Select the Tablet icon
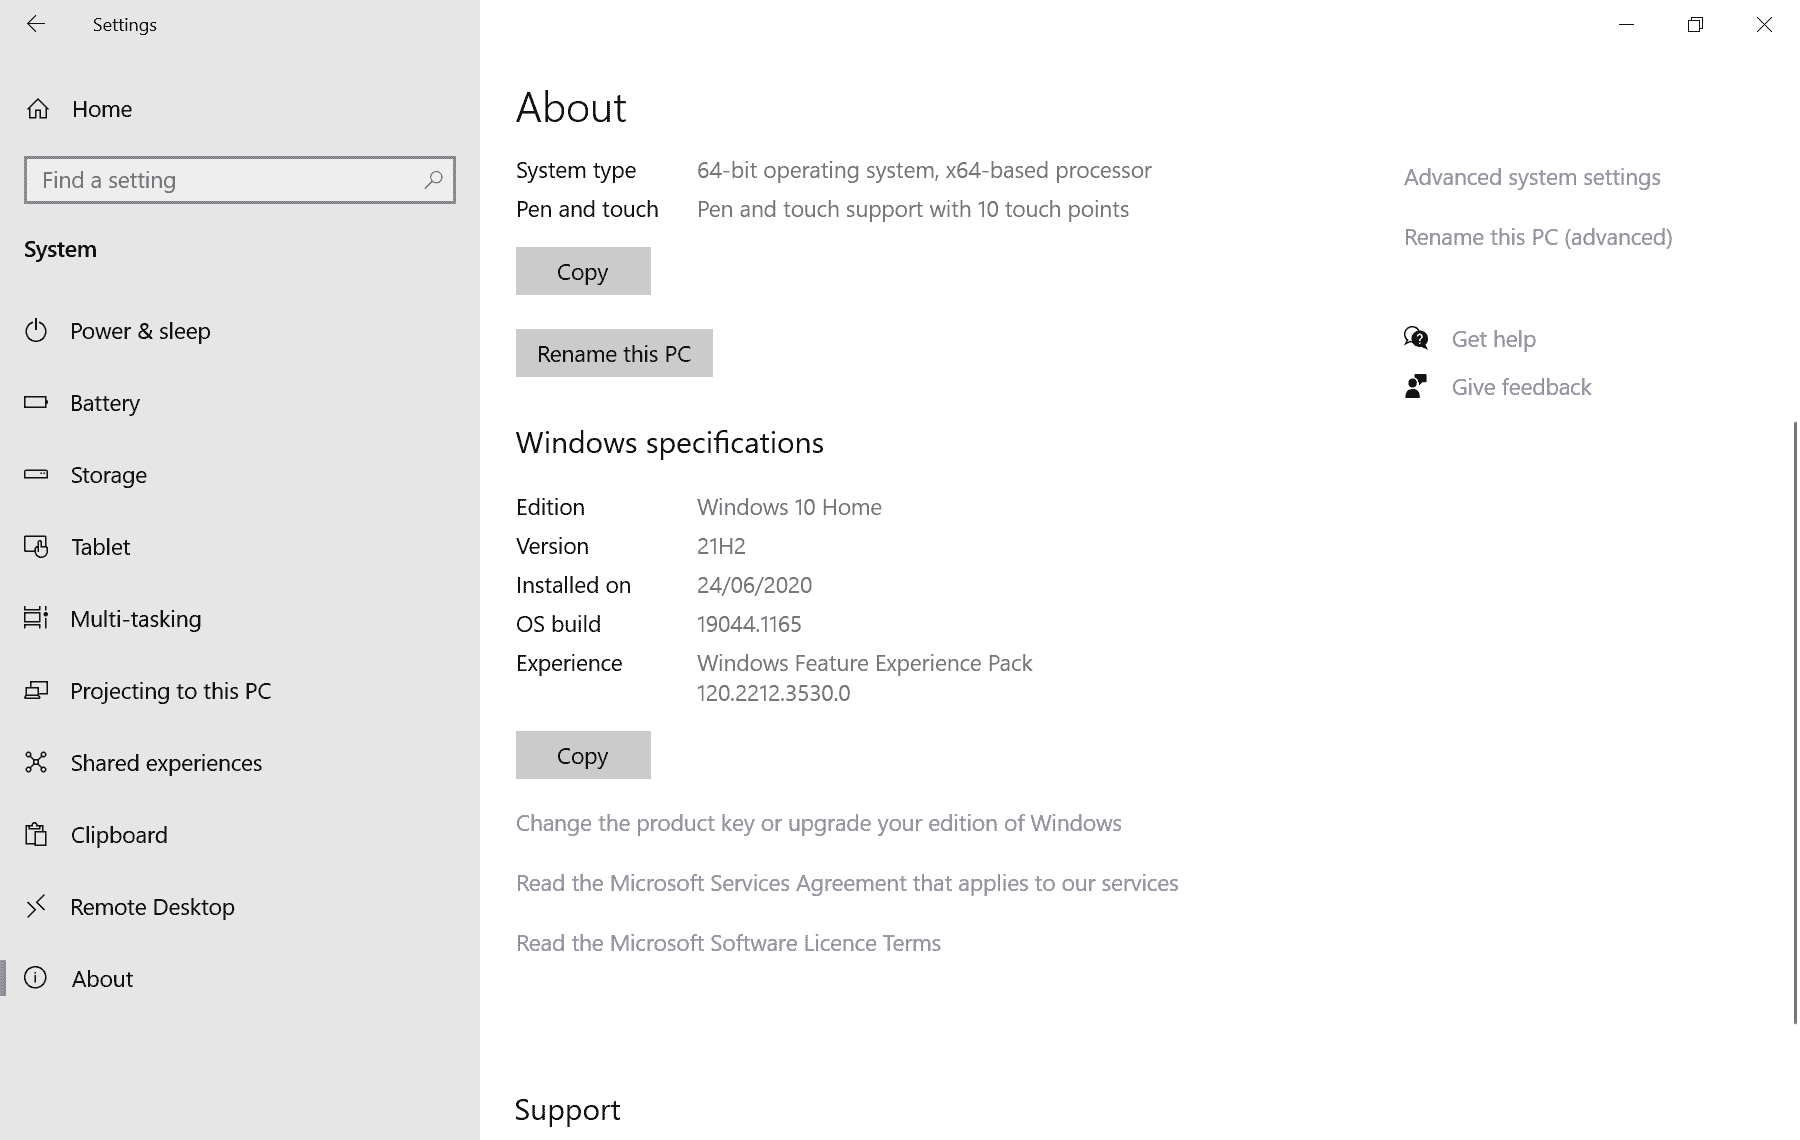This screenshot has height=1140, width=1800. coord(36,547)
